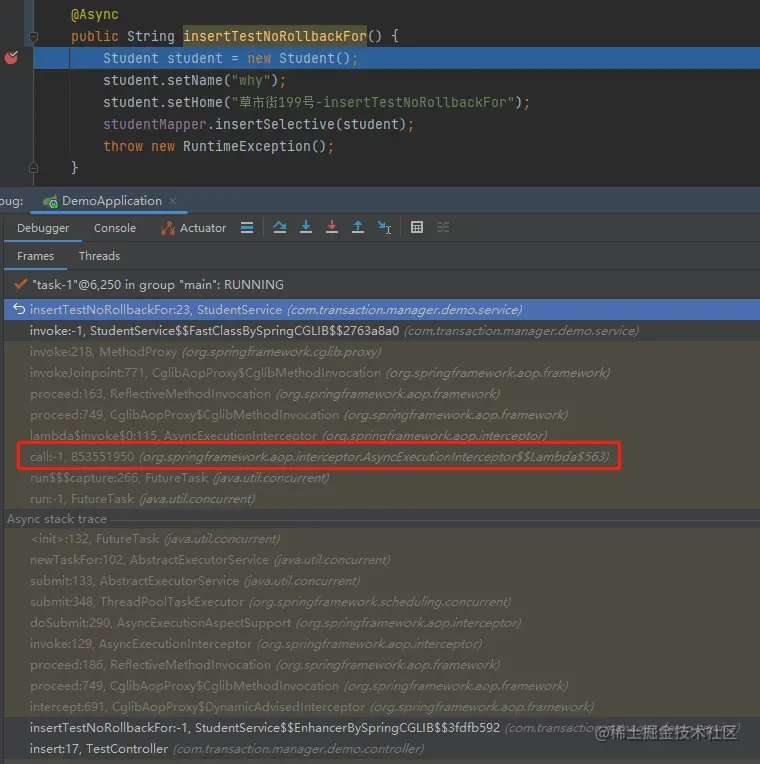Select frame insertTestNoRollbackFor:23, StudentService
The width and height of the screenshot is (760, 764).
(381, 310)
